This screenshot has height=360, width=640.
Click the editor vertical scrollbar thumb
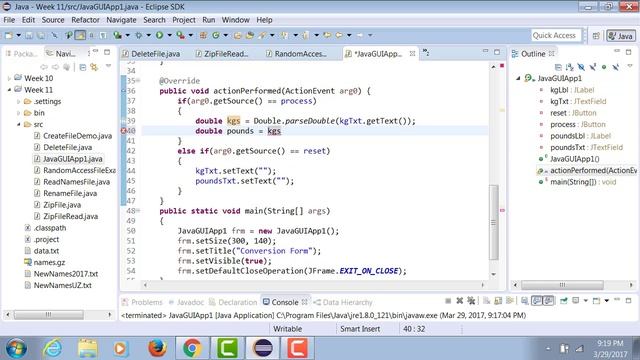pos(494,222)
